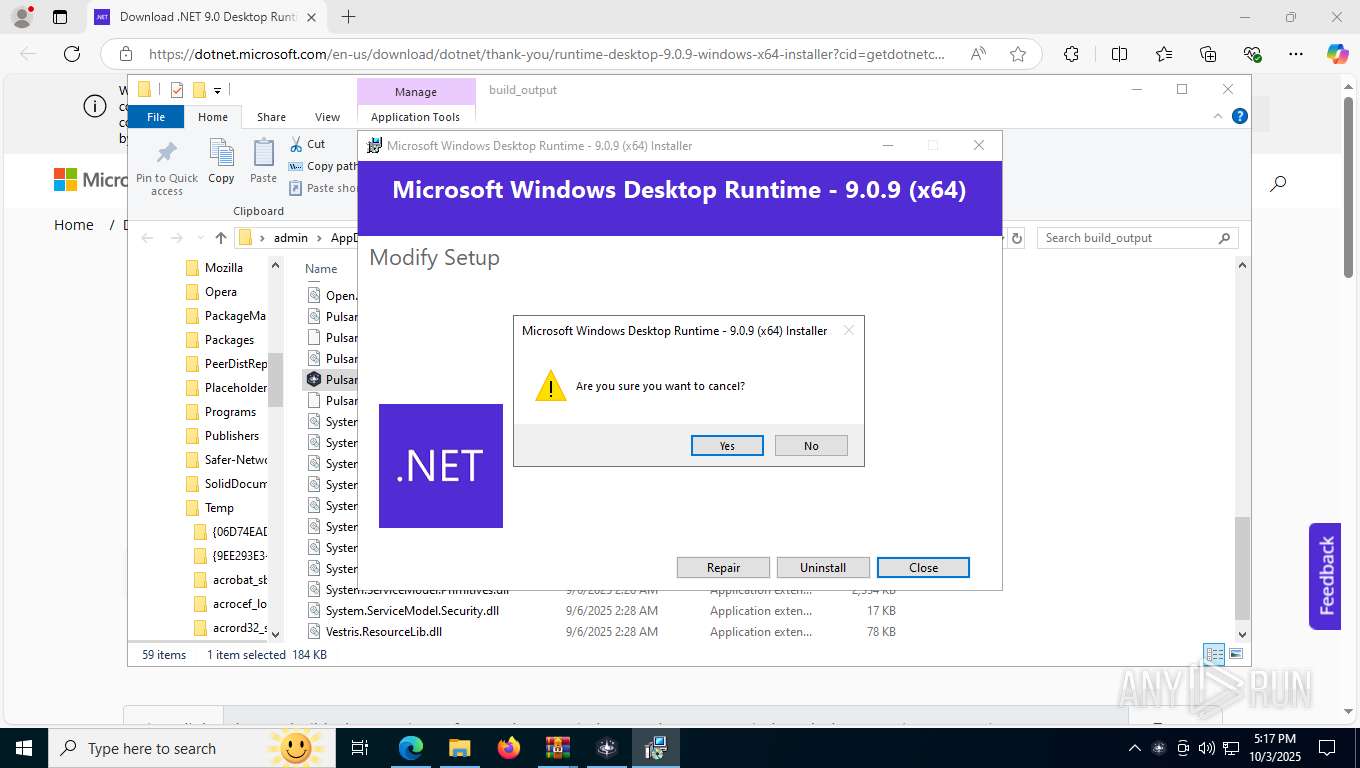This screenshot has height=768, width=1360.
Task: Select the Programs folder in tree
Action: (230, 412)
